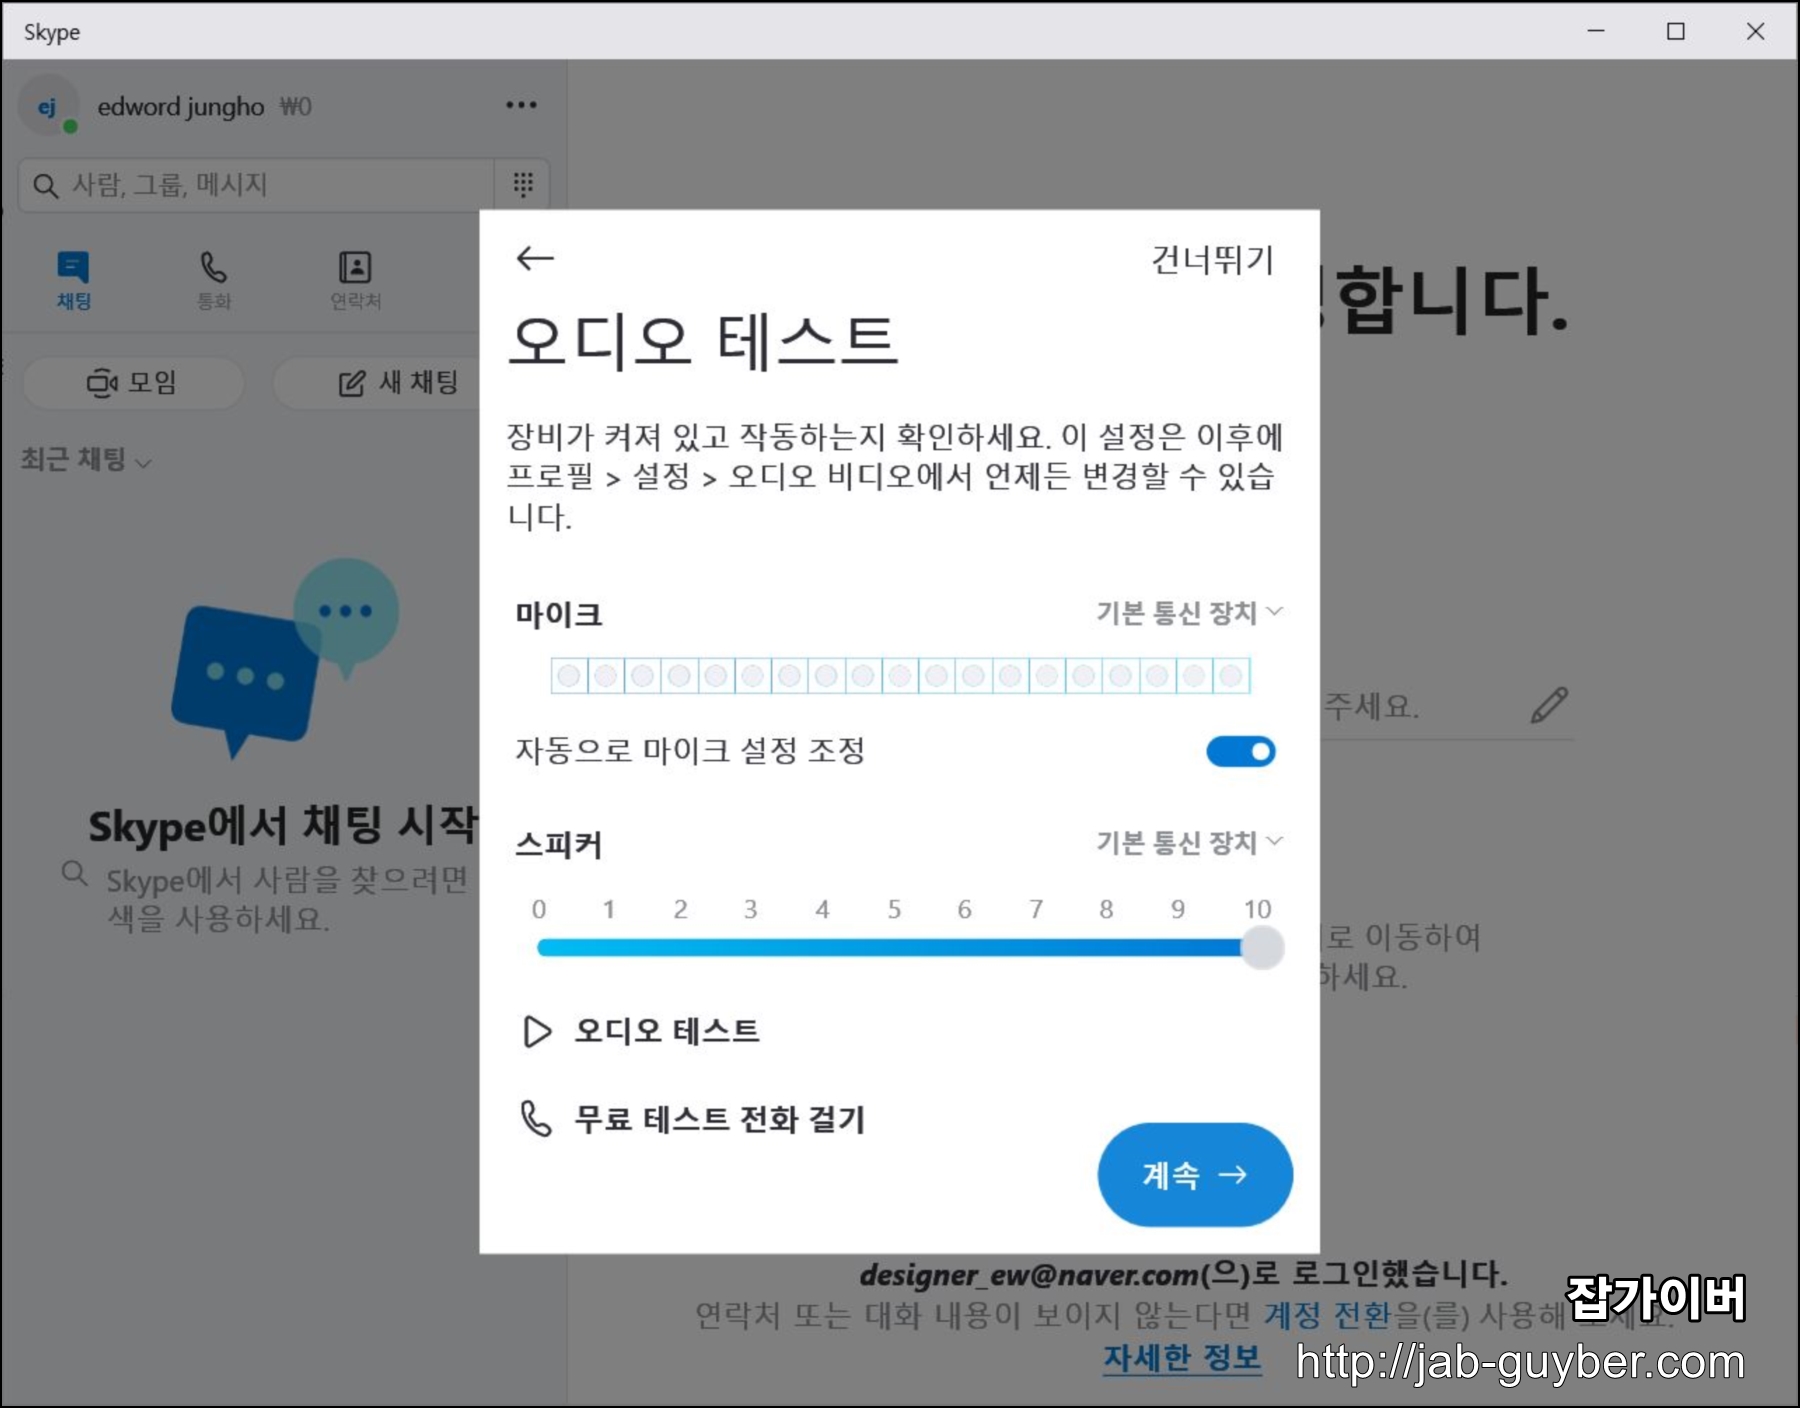This screenshot has height=1408, width=1800.
Task: Set speaker volume slider near 5
Action: click(x=894, y=947)
